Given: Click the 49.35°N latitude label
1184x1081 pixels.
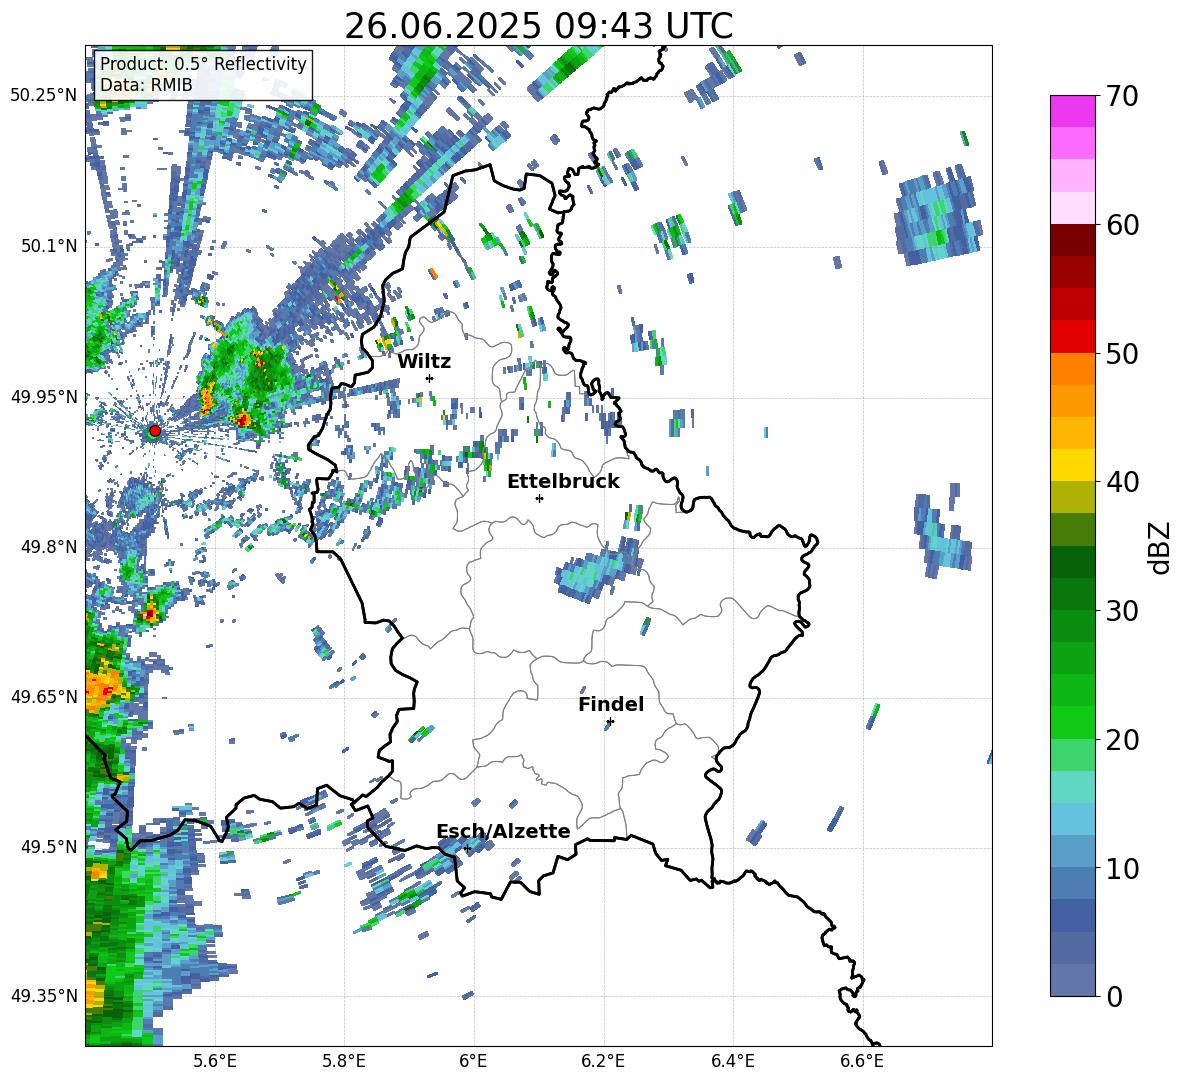Looking at the screenshot, I should 44,996.
